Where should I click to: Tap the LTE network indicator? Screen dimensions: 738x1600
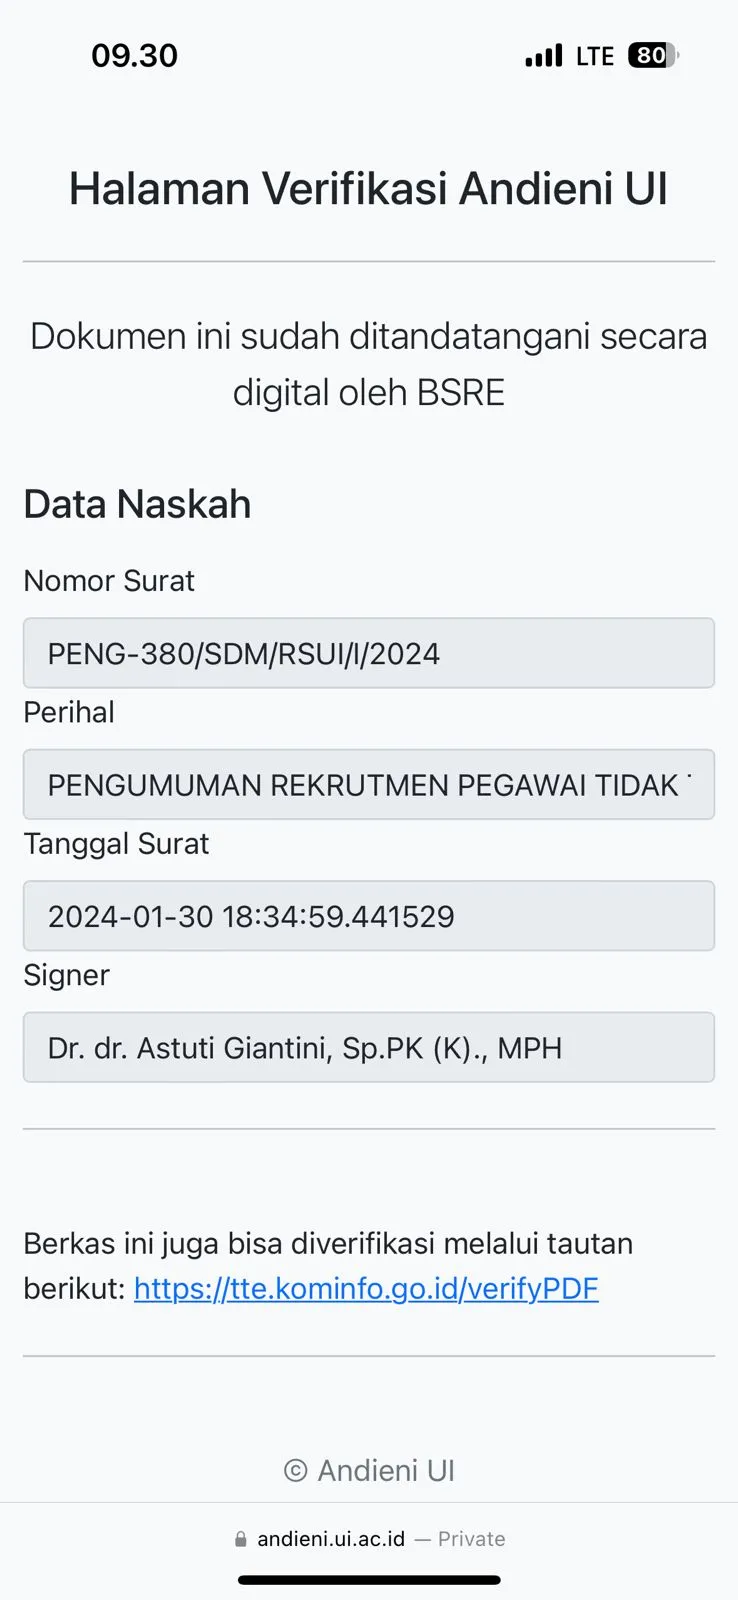(x=597, y=55)
